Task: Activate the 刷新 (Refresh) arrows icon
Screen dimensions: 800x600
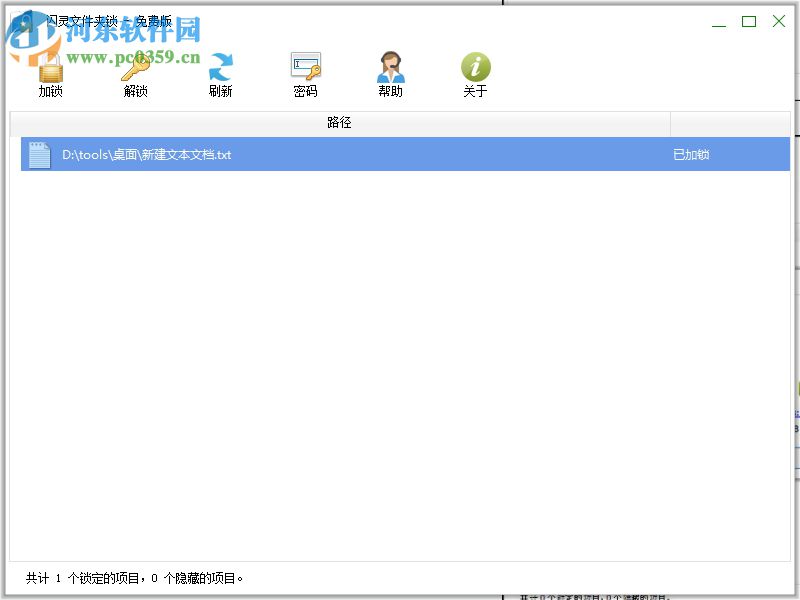Action: pyautogui.click(x=220, y=69)
